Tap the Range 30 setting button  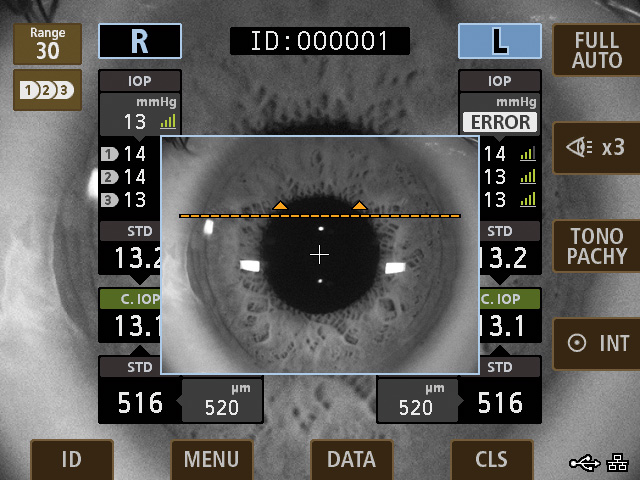pos(47,45)
